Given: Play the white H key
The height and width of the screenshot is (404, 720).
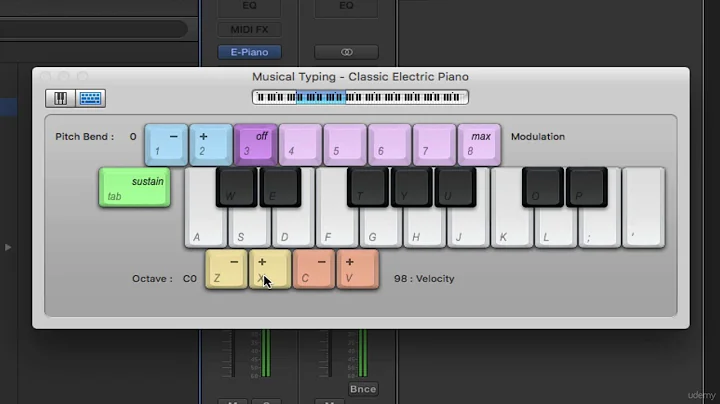Looking at the screenshot, I should pyautogui.click(x=424, y=228).
